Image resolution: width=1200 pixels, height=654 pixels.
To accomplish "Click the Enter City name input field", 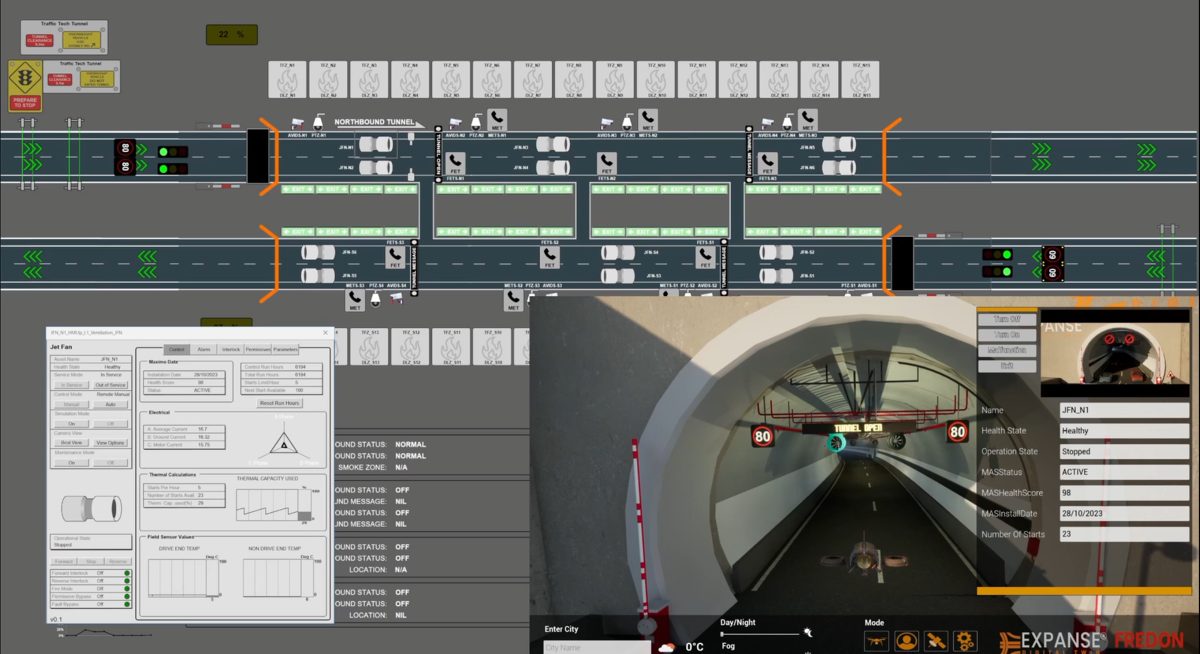I will tap(597, 647).
